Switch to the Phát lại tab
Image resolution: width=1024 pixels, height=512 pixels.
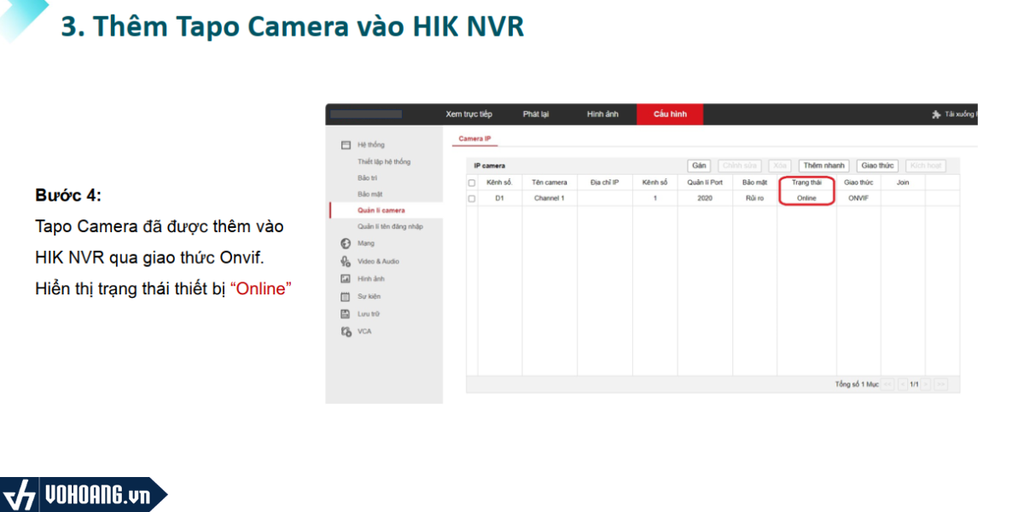pyautogui.click(x=536, y=114)
